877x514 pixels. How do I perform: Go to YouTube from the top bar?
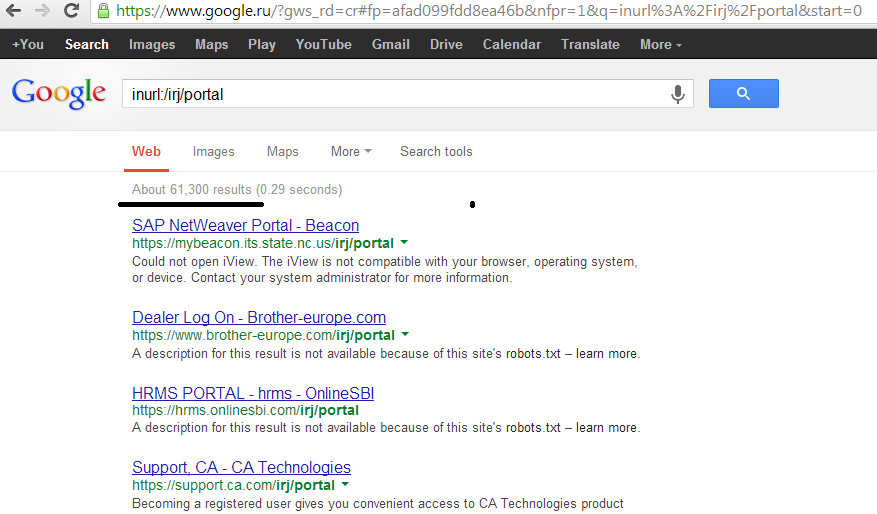coord(323,45)
